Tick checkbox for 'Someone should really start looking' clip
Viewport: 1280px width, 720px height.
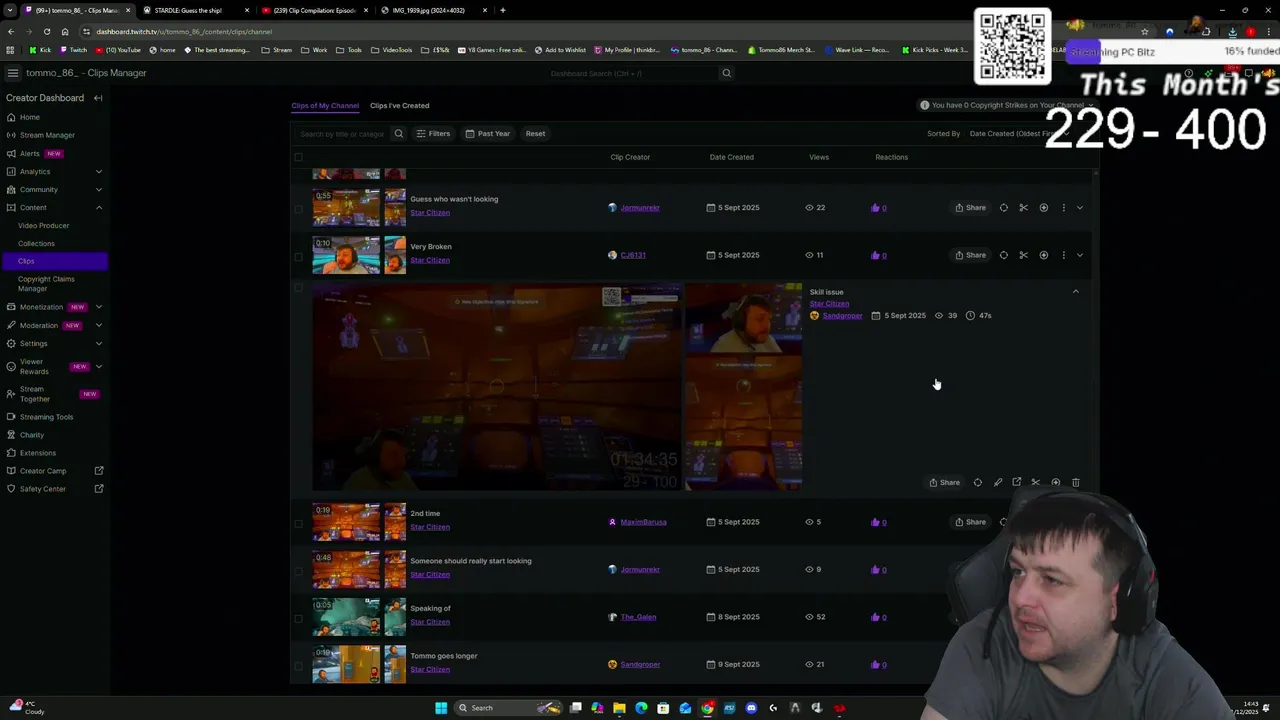point(298,570)
